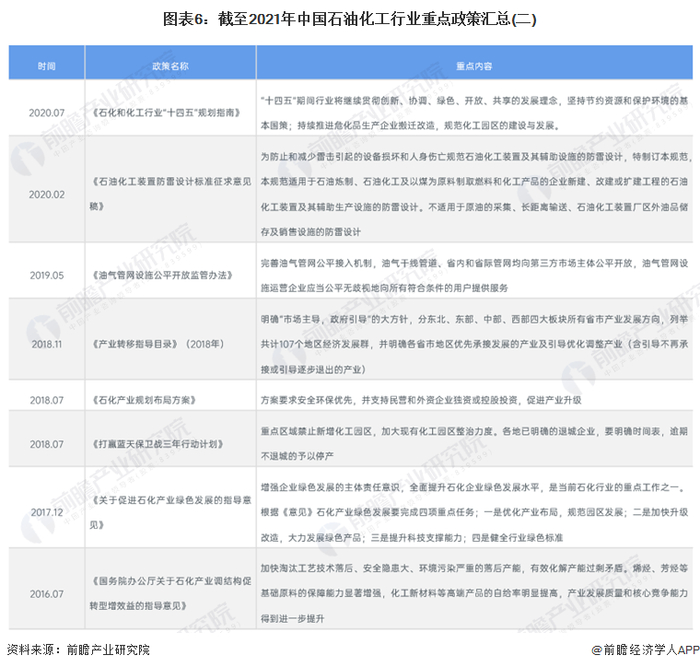Viewport: 700px width, 669px height.
Task: Click content text starting 方案要求安全环保优先
Action: point(421,400)
